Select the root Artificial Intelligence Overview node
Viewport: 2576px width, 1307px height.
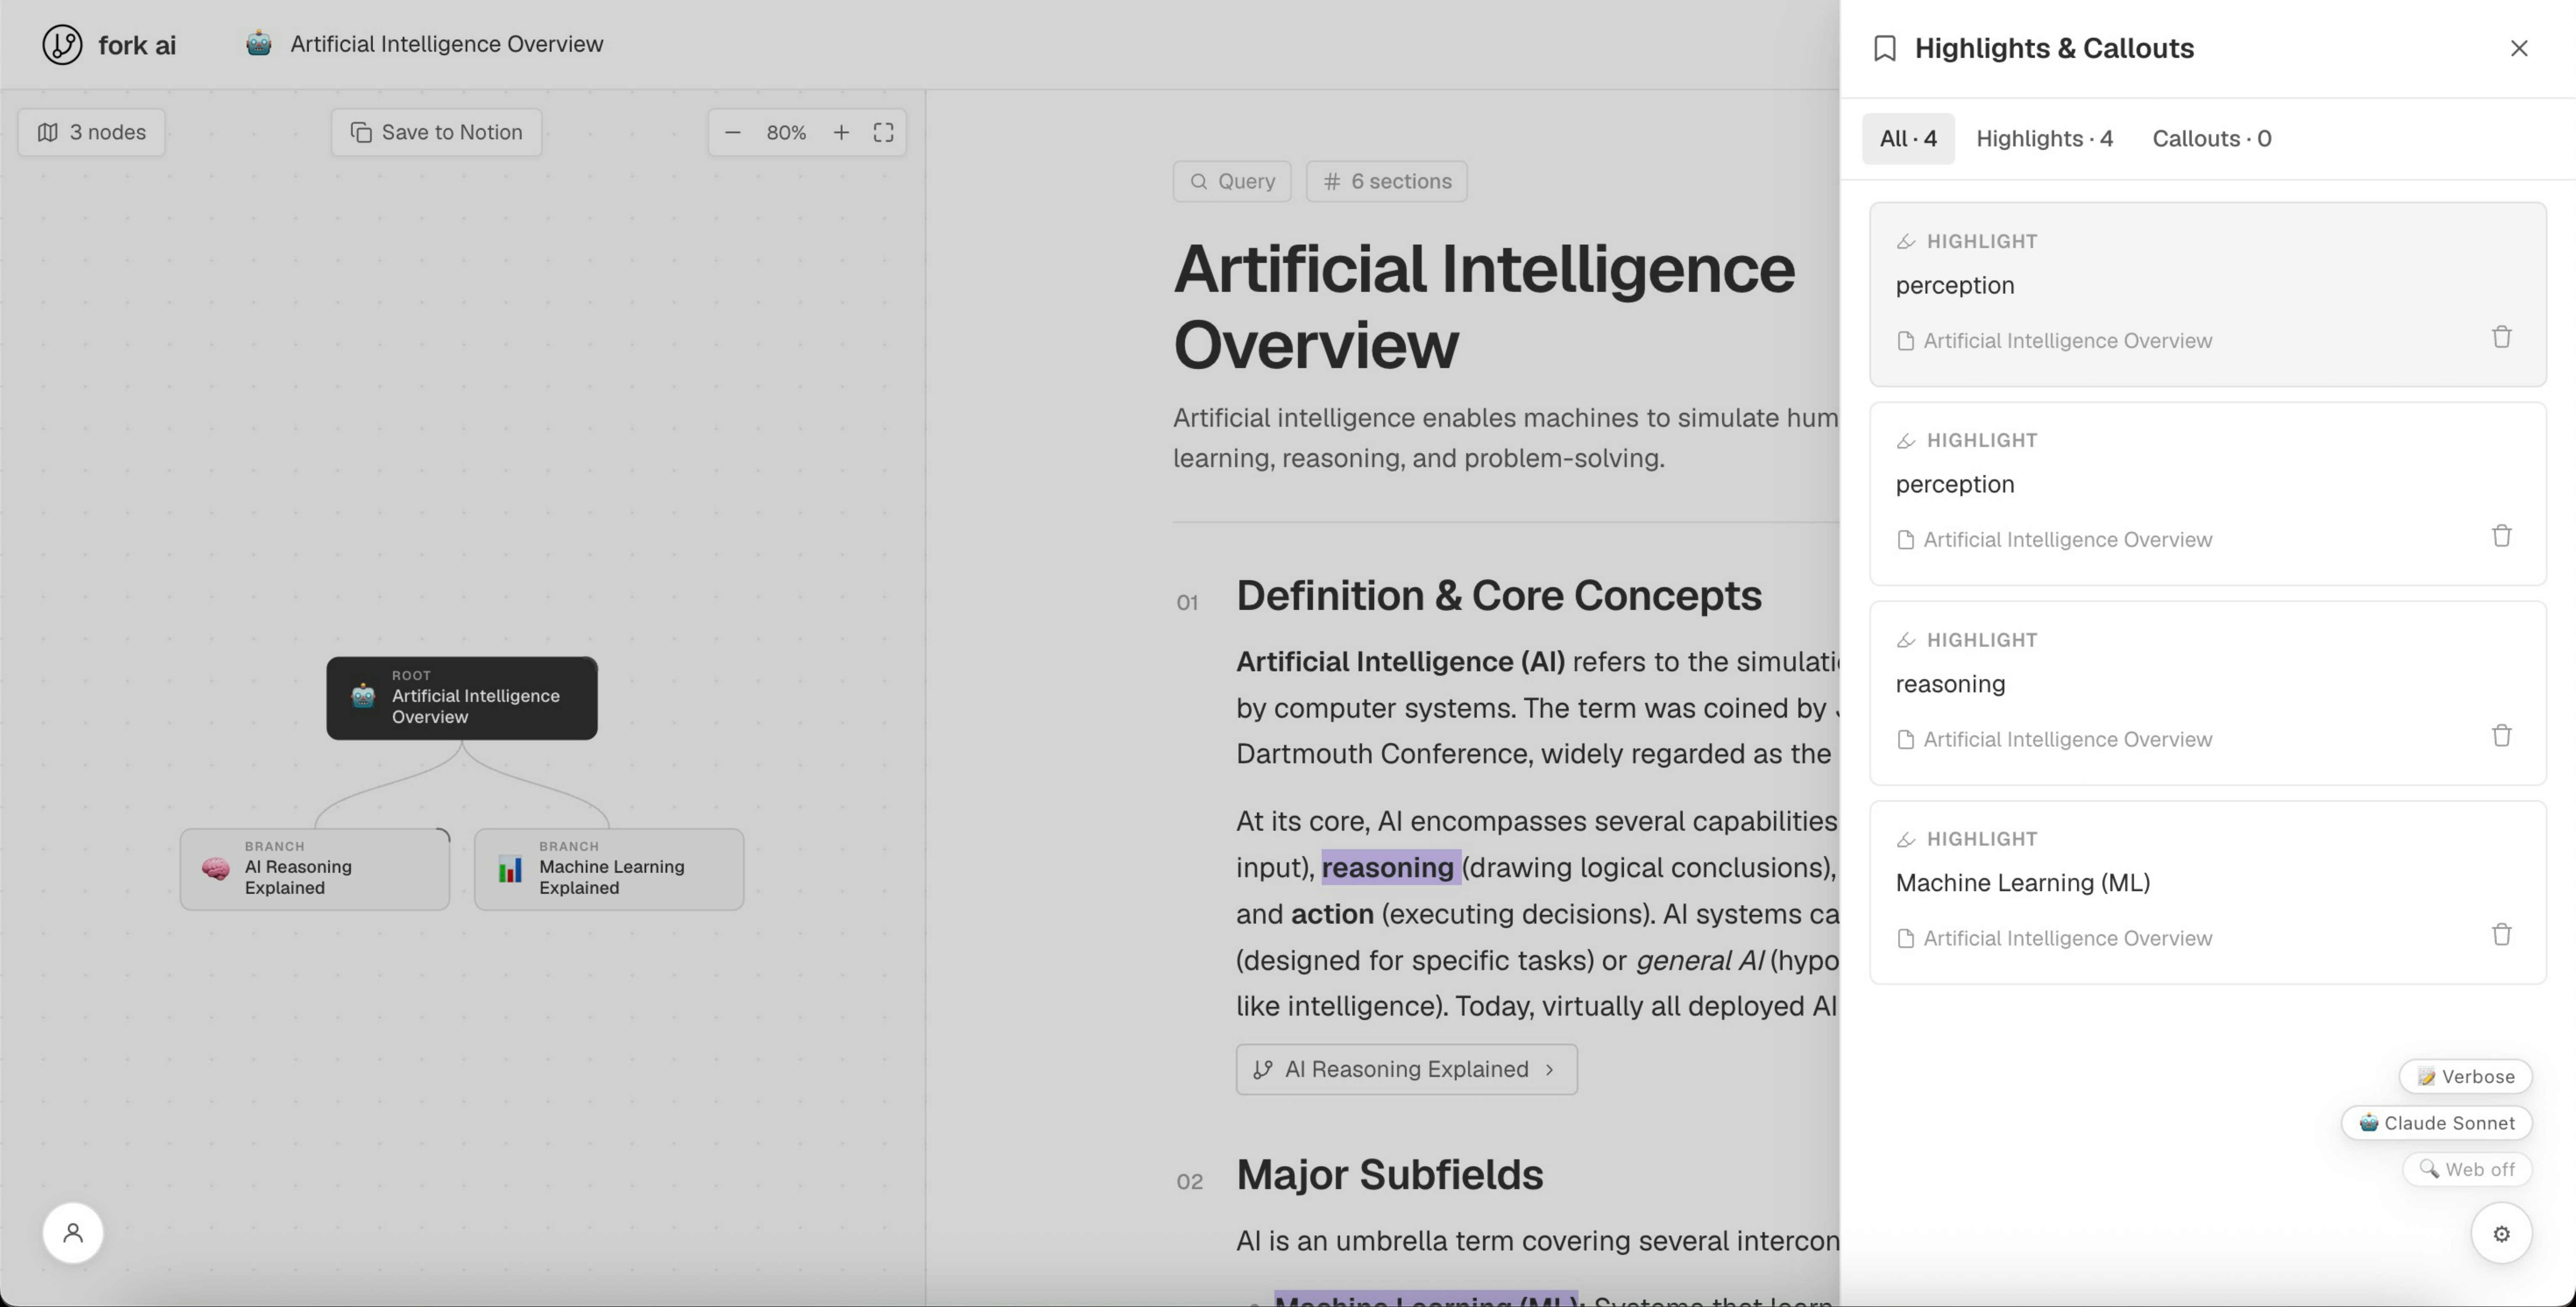tap(462, 698)
